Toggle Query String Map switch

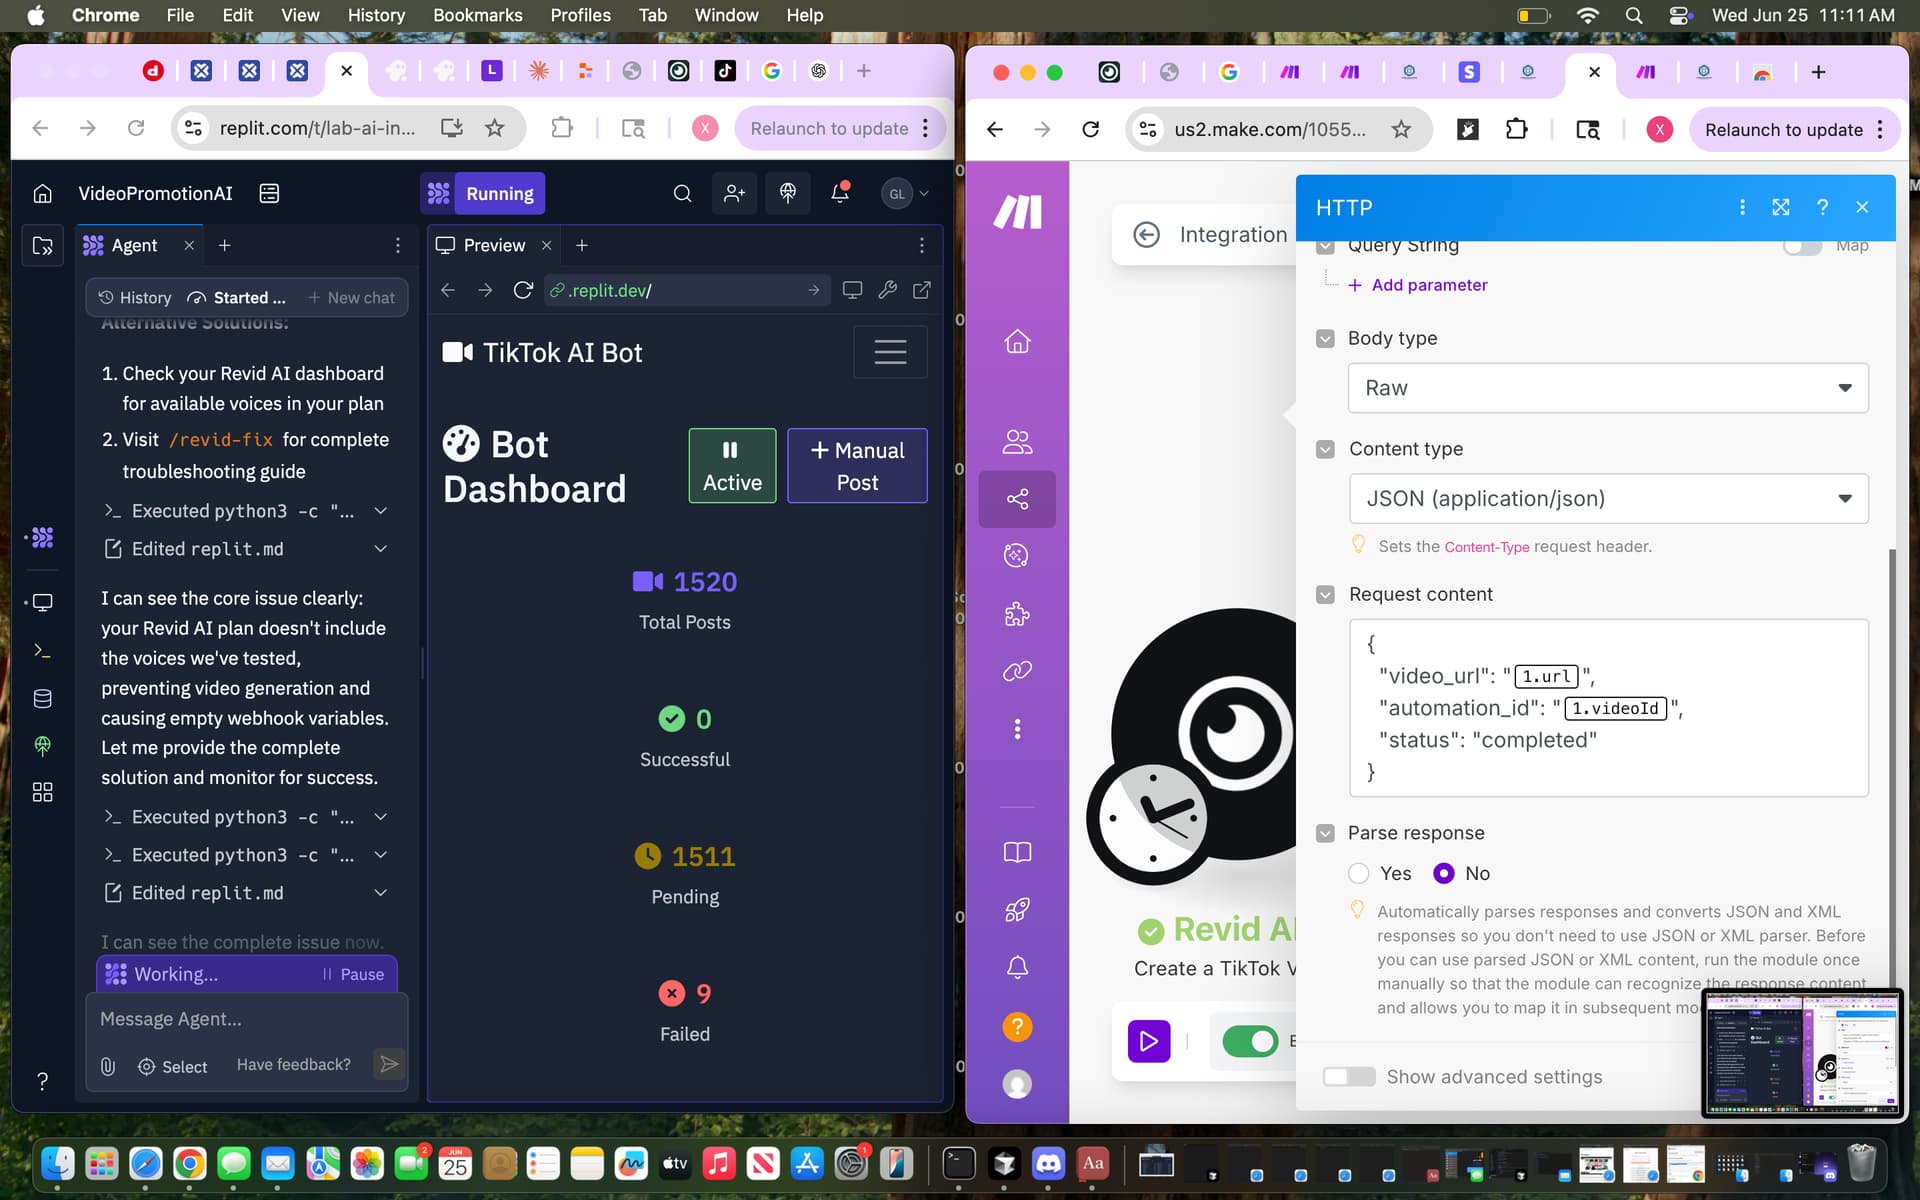[x=1802, y=247]
